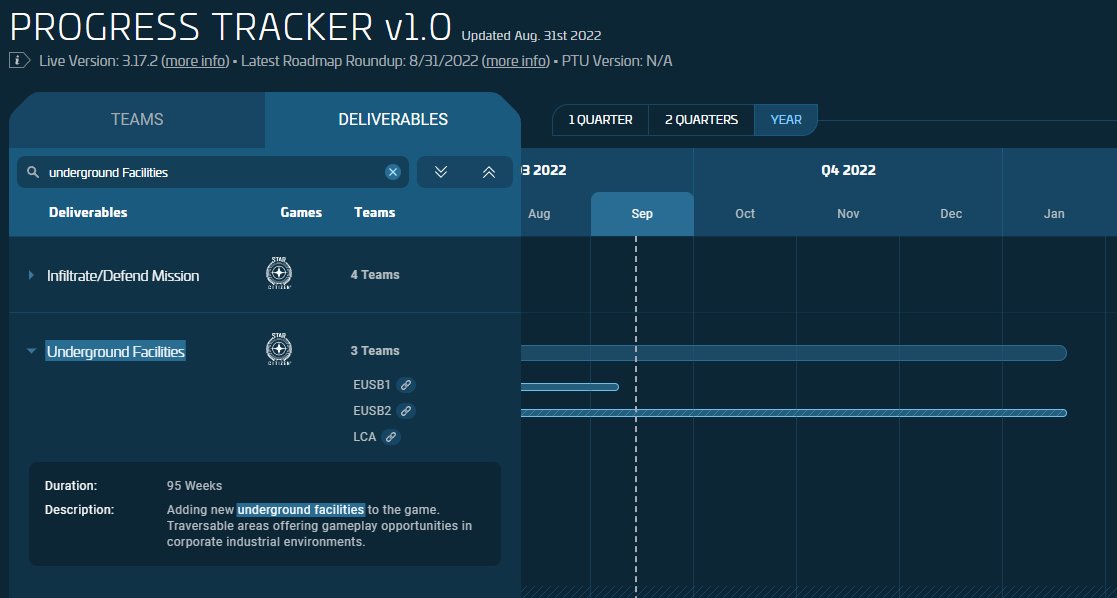Select the Sep month header

pyautogui.click(x=642, y=214)
